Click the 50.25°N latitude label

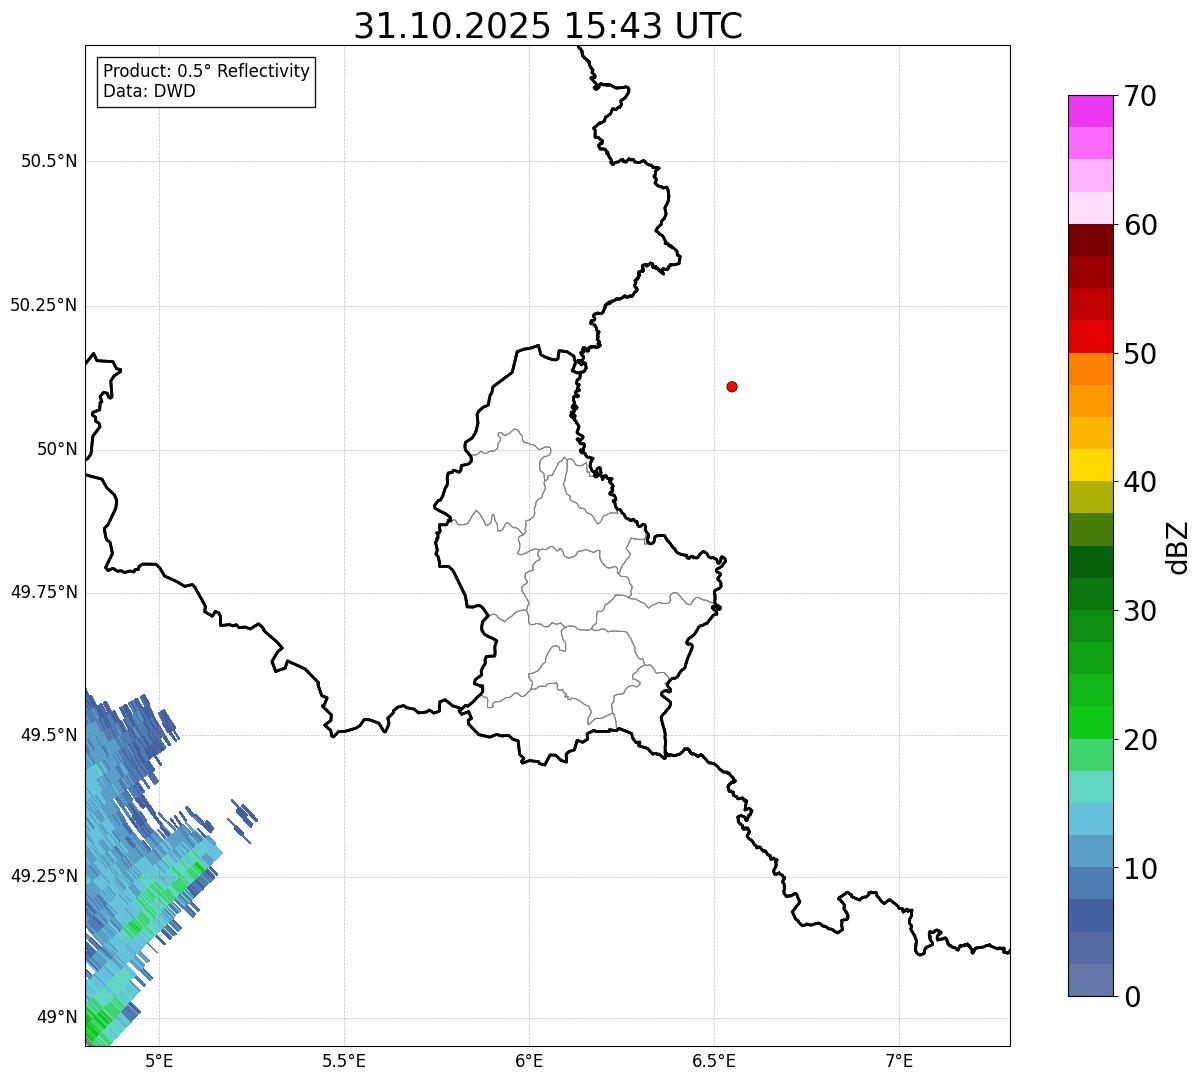click(x=43, y=305)
